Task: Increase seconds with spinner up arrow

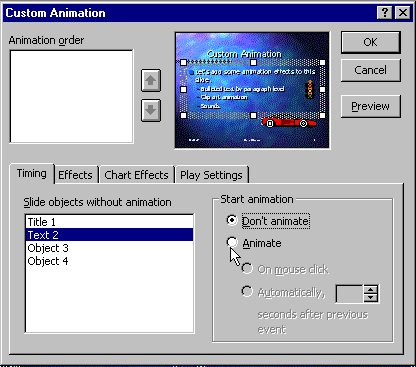Action: [371, 289]
